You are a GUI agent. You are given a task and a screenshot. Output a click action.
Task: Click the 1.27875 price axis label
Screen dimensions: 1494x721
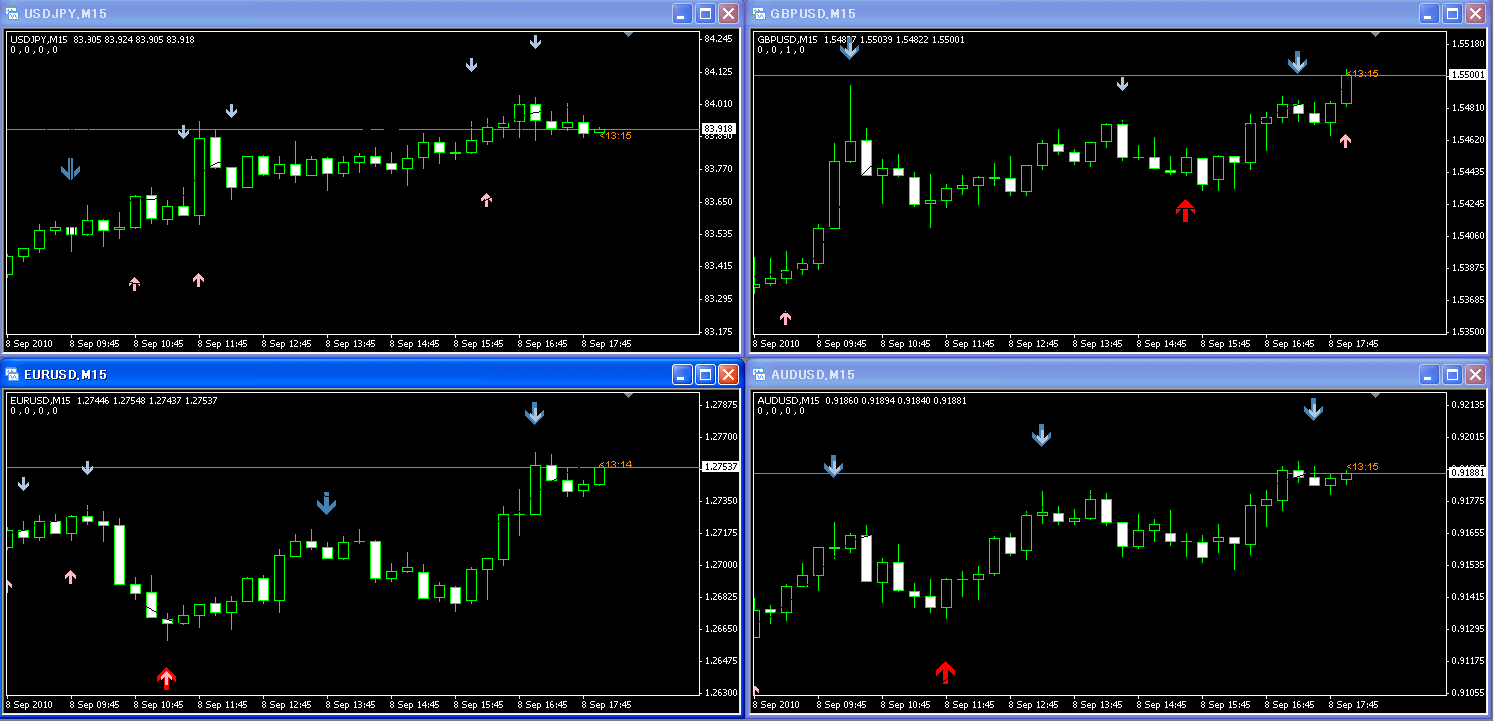[x=720, y=405]
